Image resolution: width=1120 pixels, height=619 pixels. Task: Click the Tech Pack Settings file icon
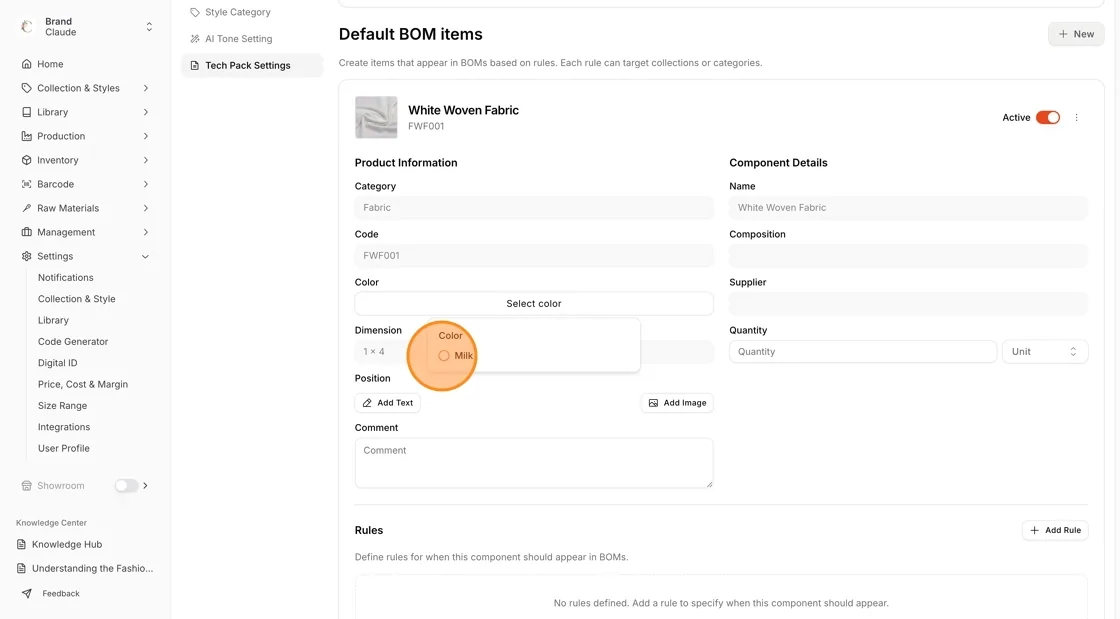tap(194, 66)
